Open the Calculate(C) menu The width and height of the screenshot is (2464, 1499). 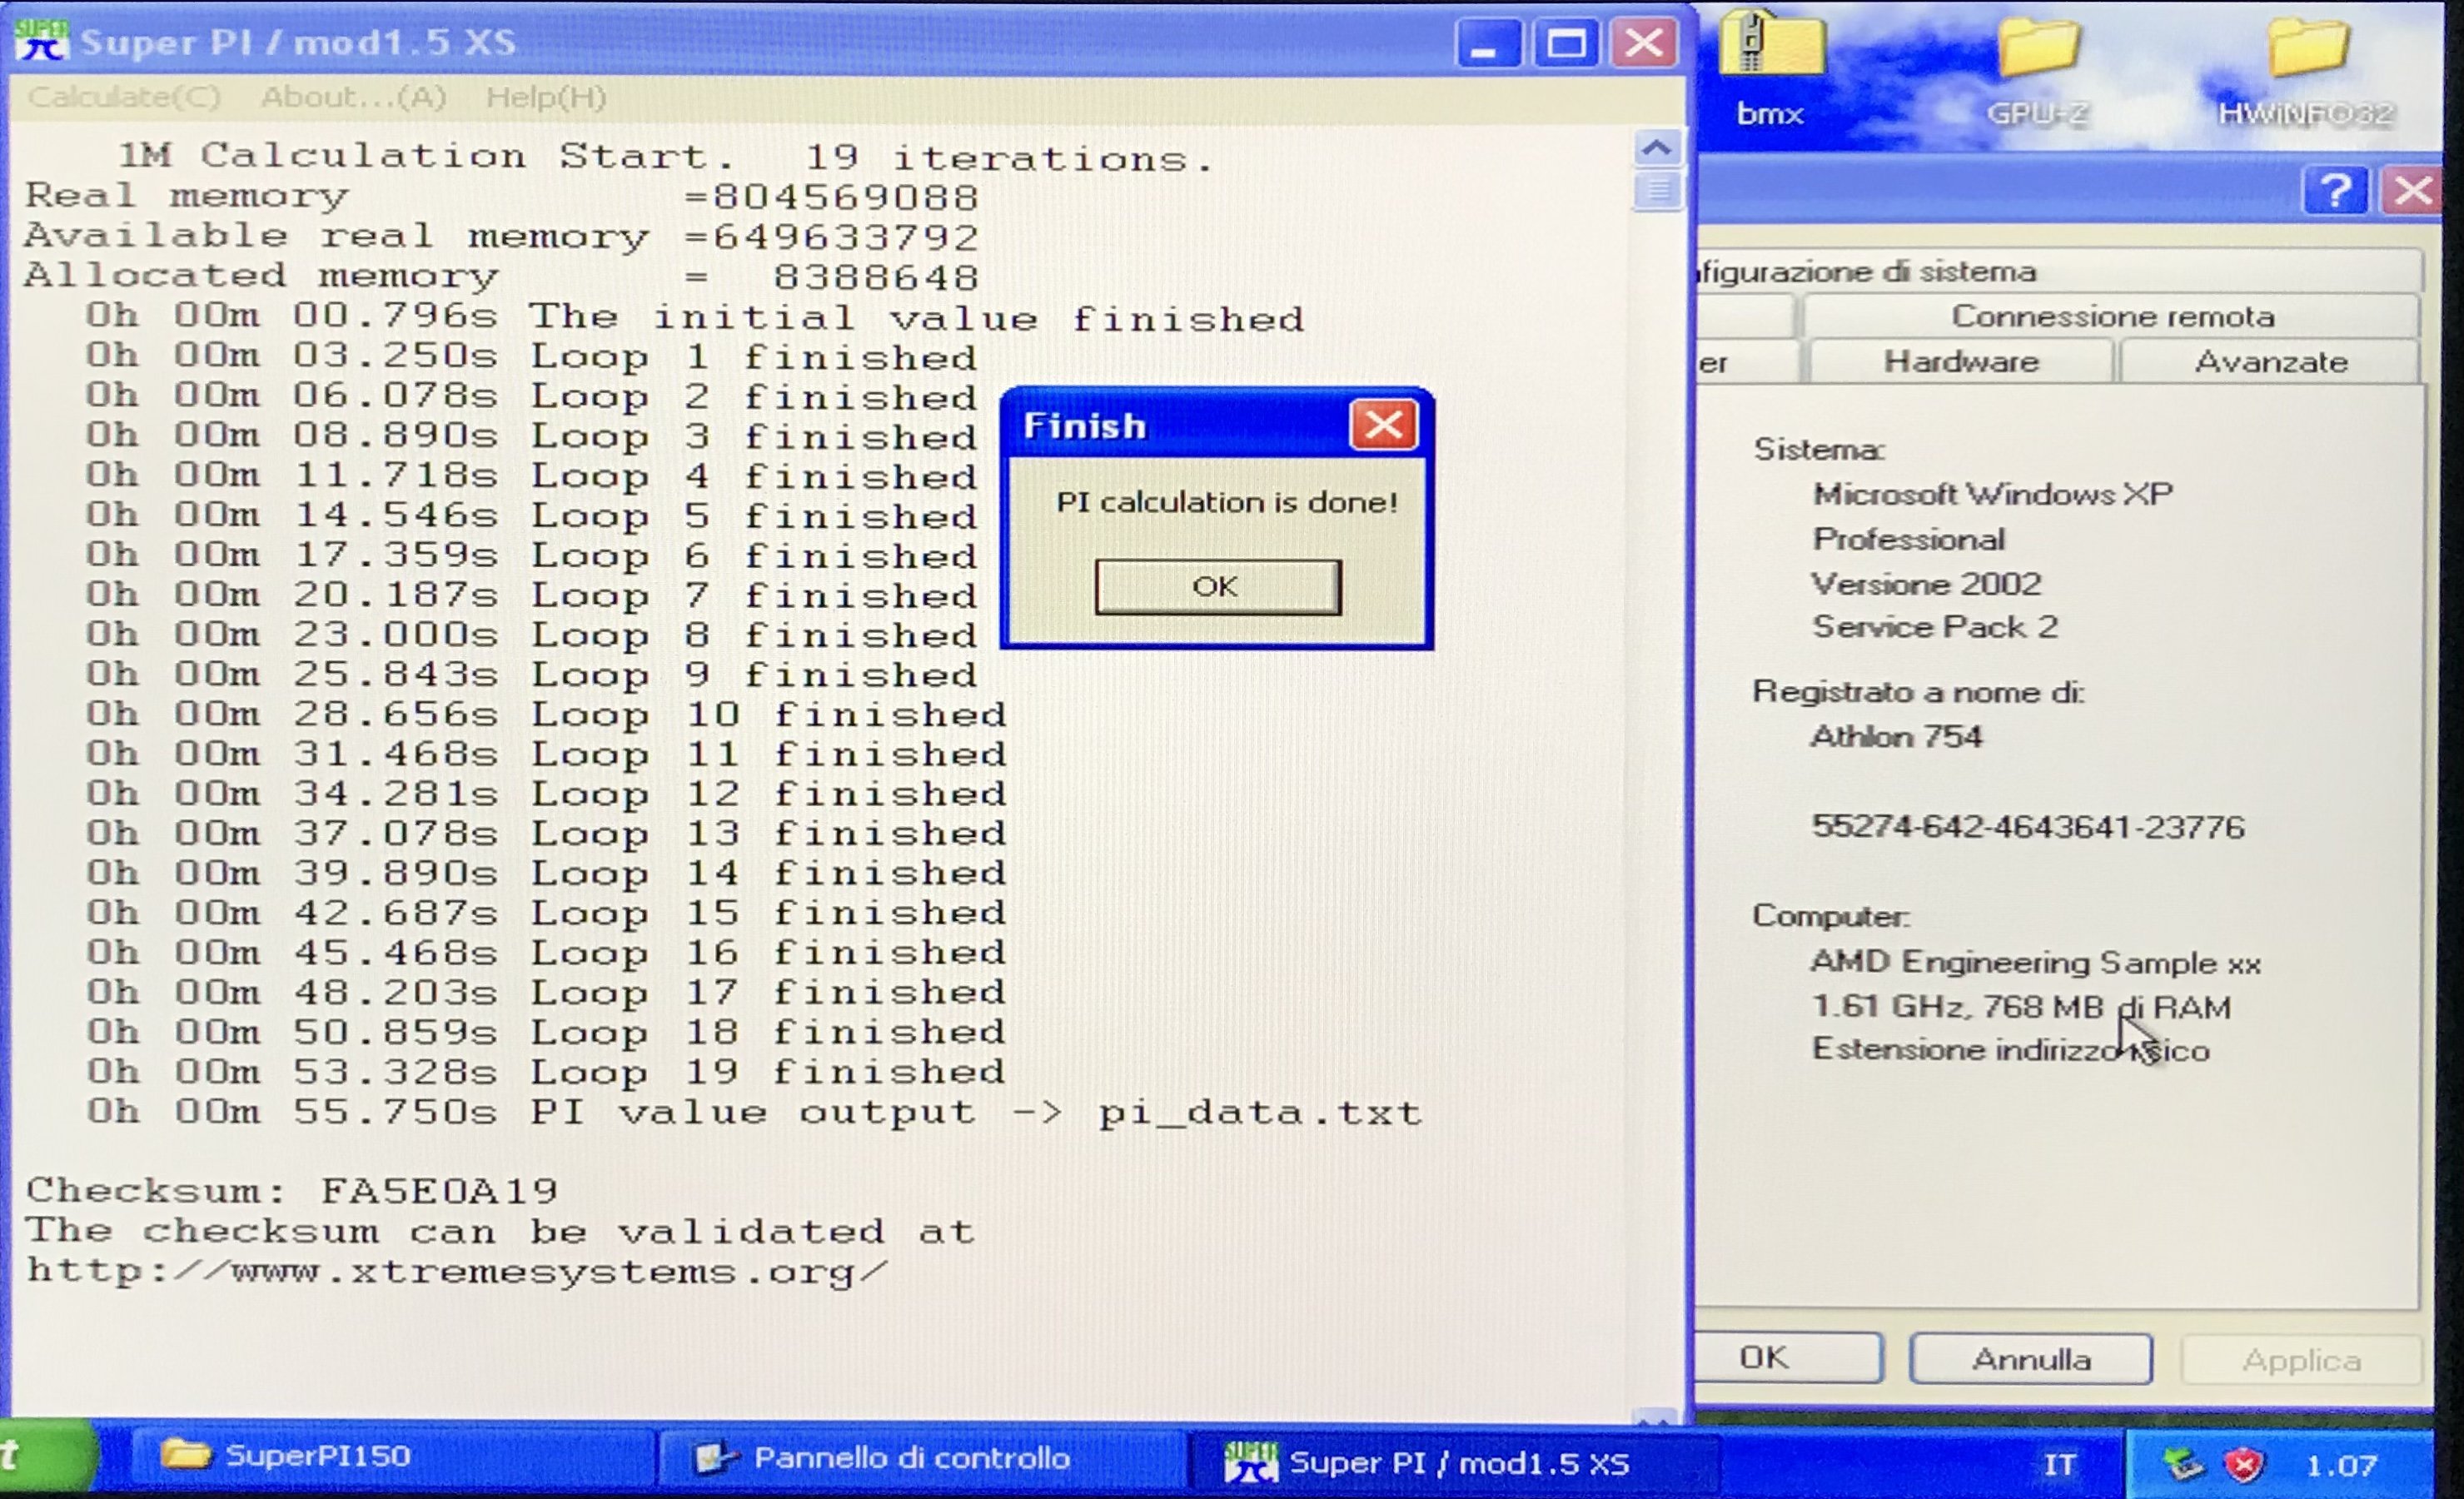click(124, 97)
